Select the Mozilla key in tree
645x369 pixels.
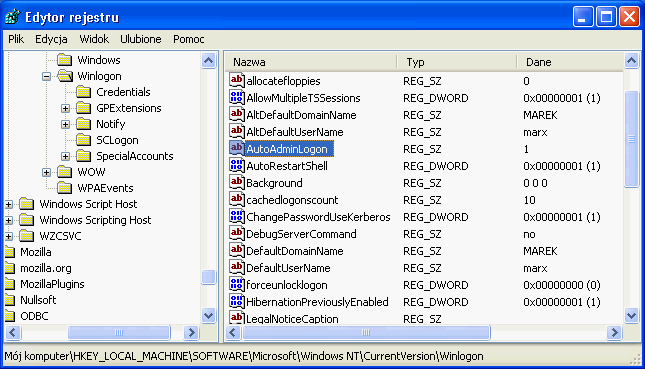36,252
